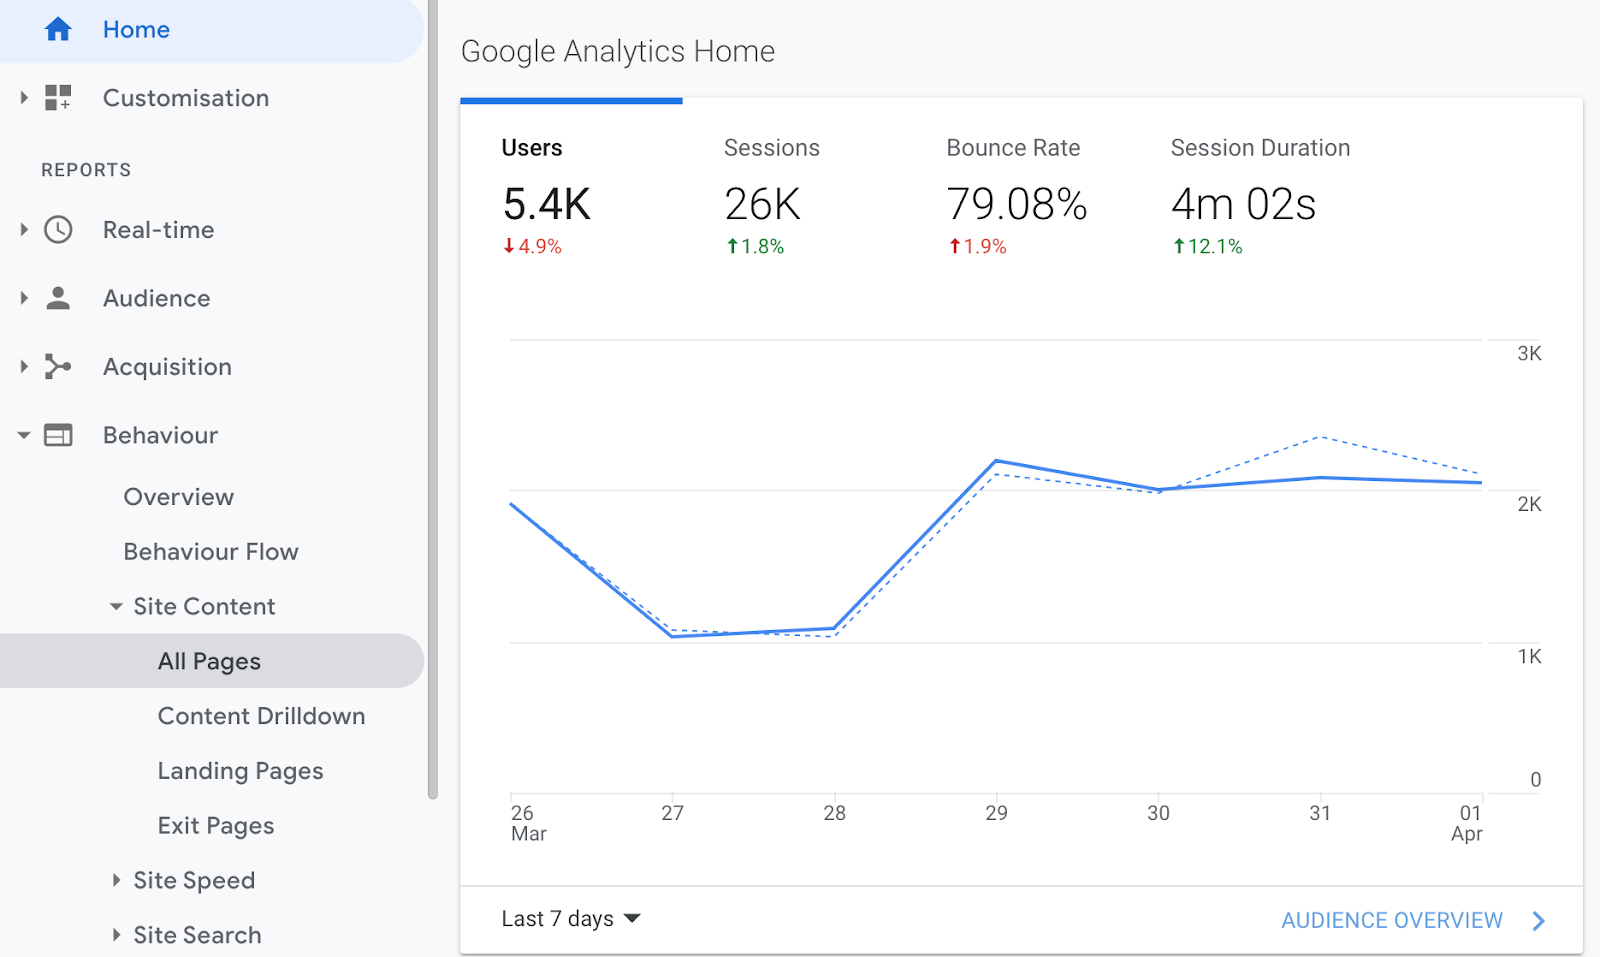Screen dimensions: 1600x957
Task: Go to Home in the sidebar
Action: [136, 30]
